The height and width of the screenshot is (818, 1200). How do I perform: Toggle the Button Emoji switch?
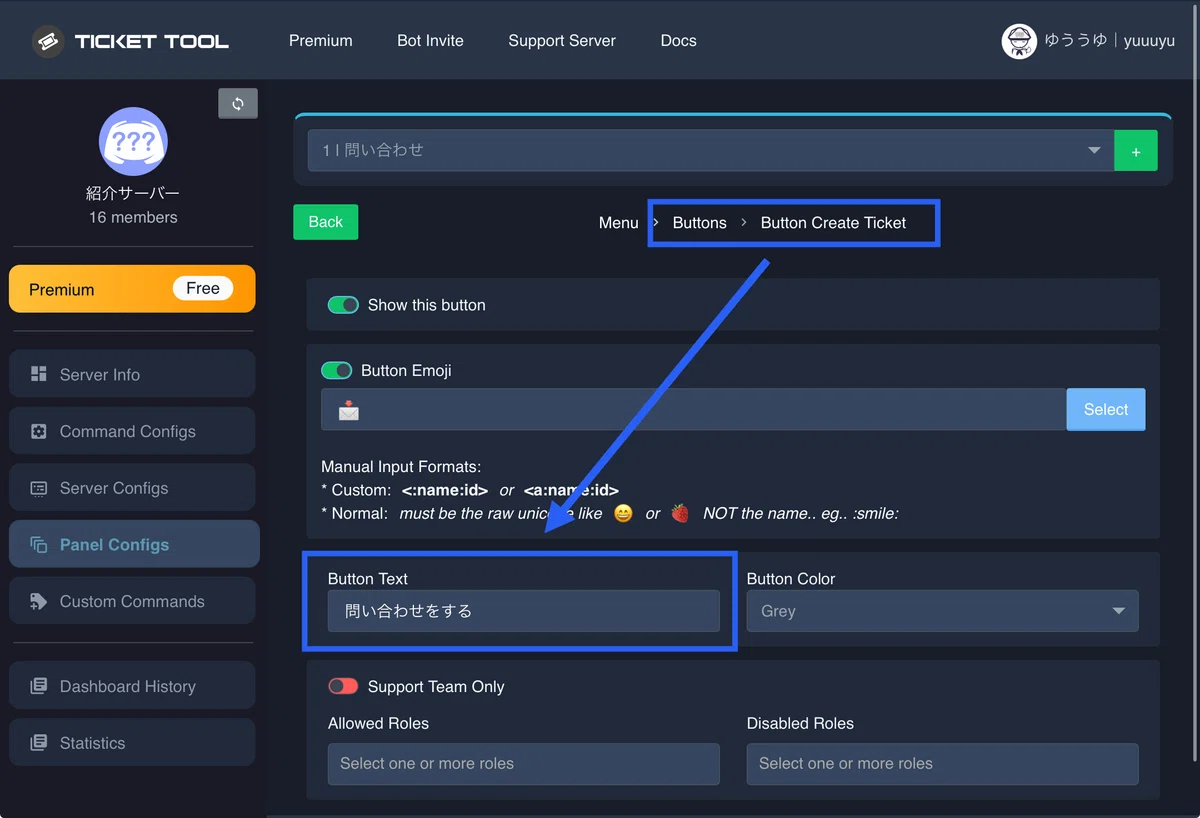tap(336, 370)
